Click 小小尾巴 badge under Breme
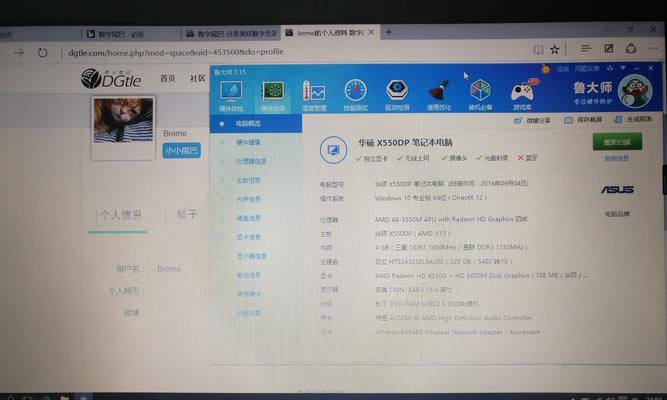667x400 pixels. coord(182,151)
